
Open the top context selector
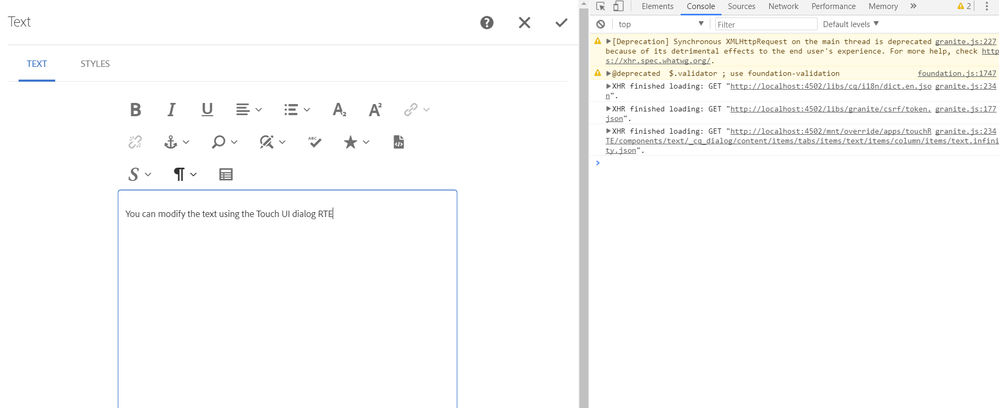[661, 24]
